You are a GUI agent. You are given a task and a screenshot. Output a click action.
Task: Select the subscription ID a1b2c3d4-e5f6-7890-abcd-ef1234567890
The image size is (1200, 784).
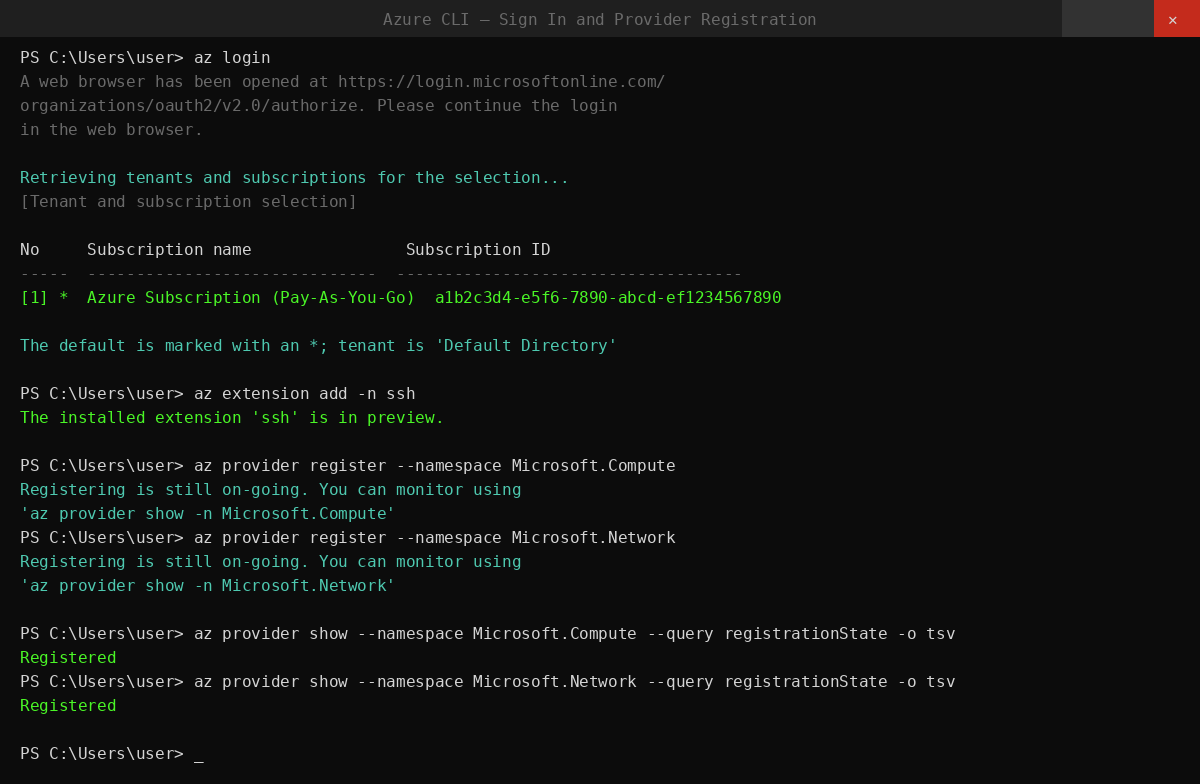point(607,298)
